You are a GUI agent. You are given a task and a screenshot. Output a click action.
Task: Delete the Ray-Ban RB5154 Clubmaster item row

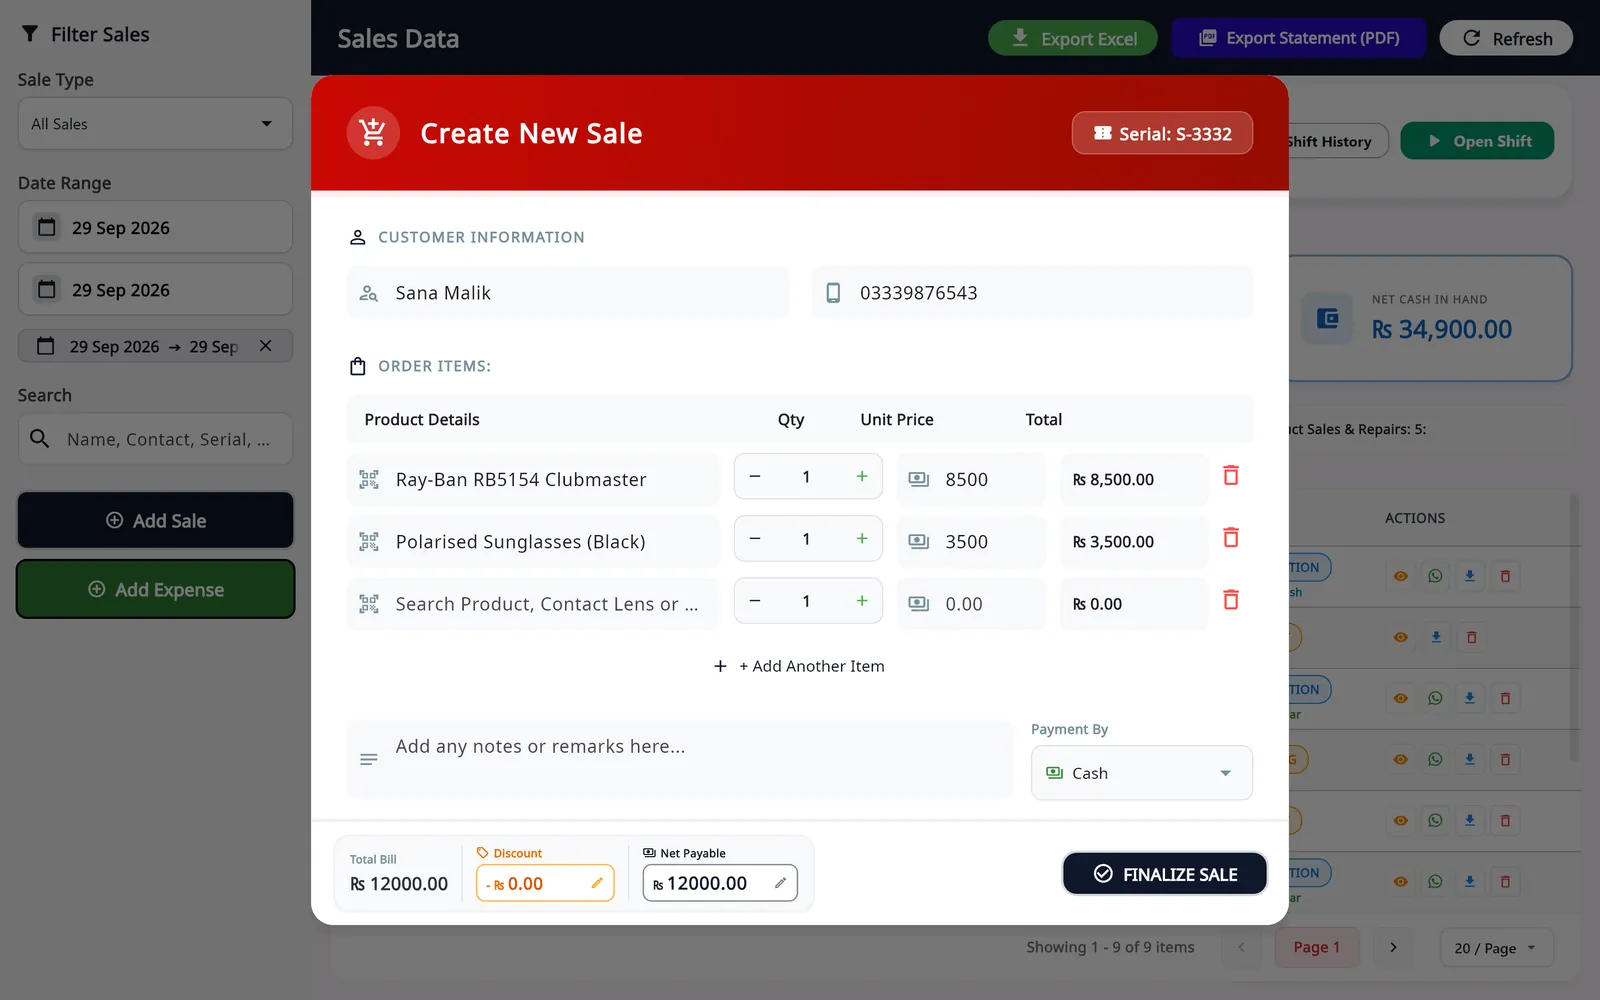[1231, 476]
